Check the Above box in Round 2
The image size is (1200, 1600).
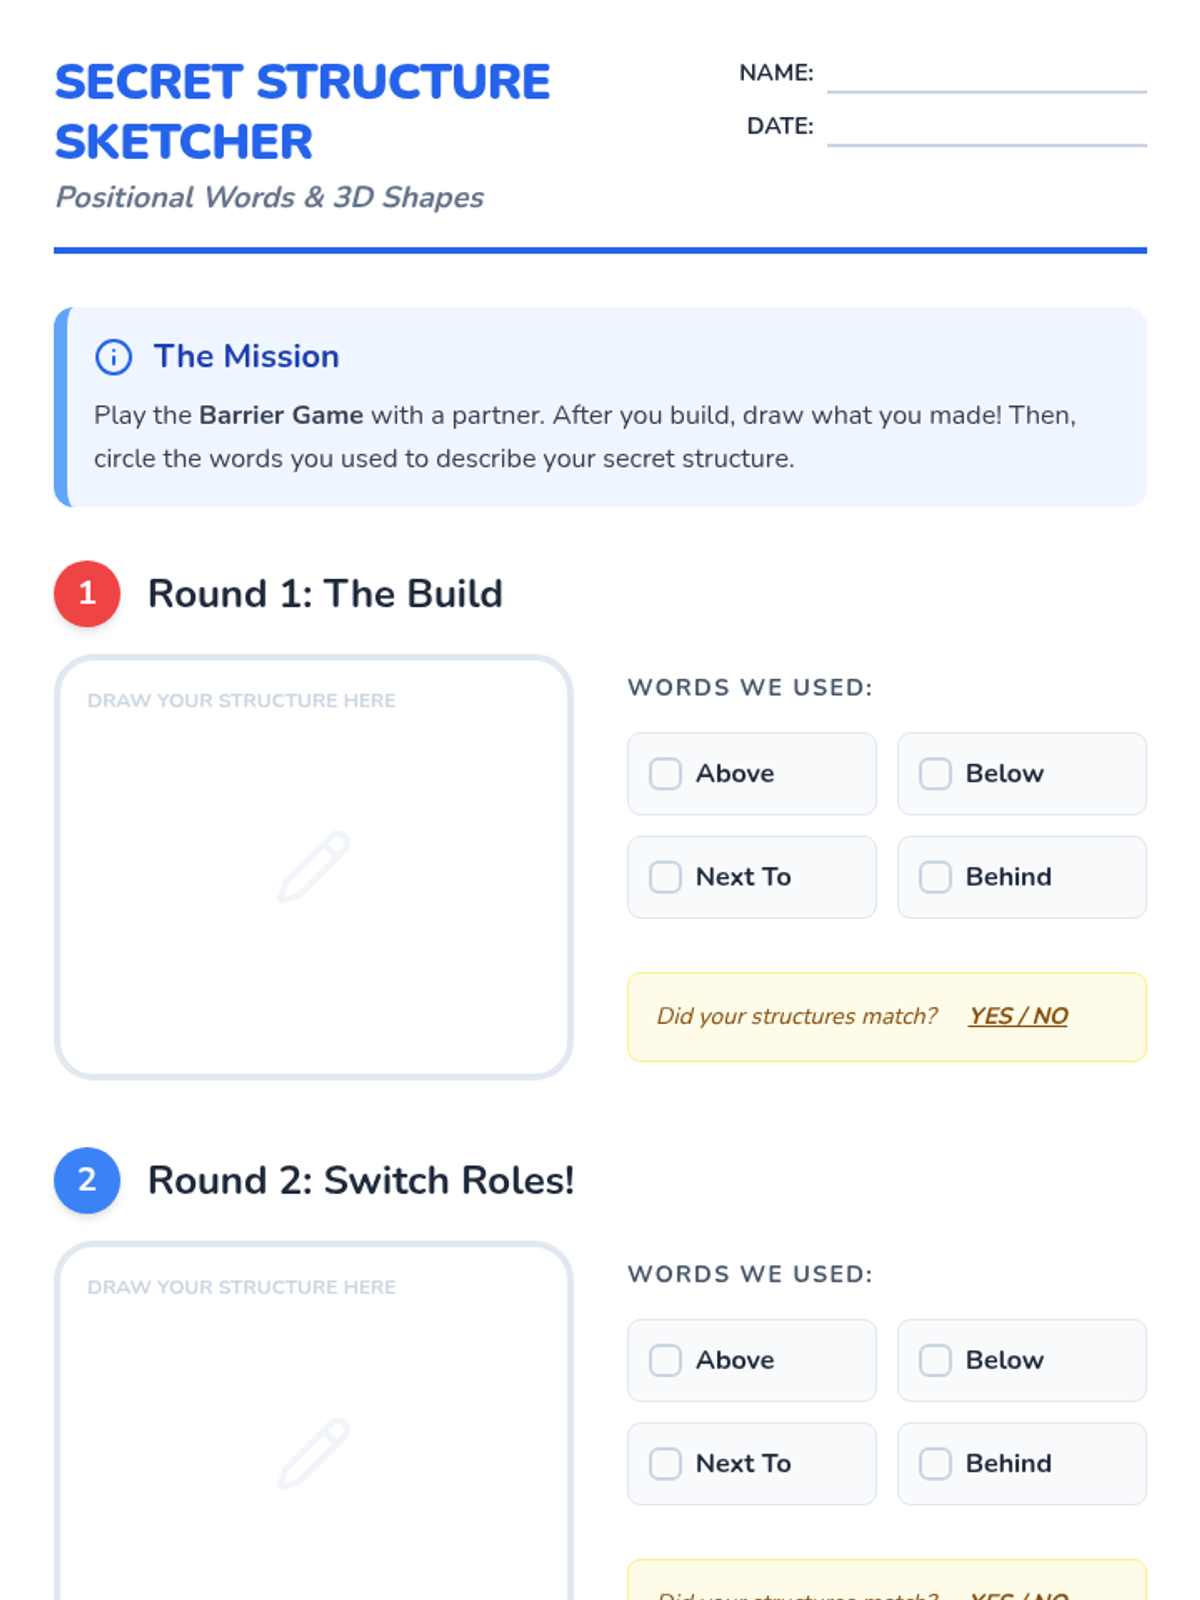[665, 1360]
